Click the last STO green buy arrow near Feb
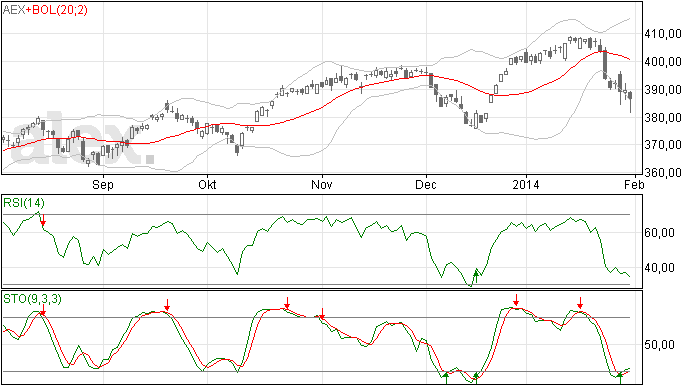Screen dimensions: 690x387 620,378
